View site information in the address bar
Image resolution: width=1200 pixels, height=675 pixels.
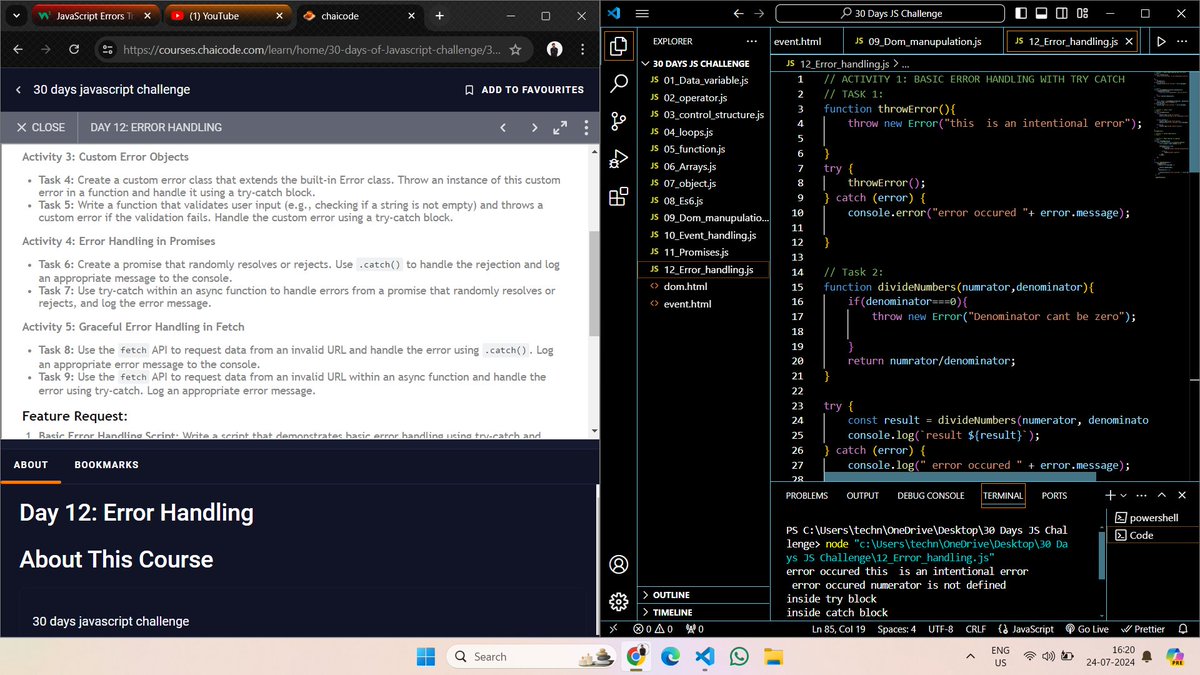(x=109, y=50)
